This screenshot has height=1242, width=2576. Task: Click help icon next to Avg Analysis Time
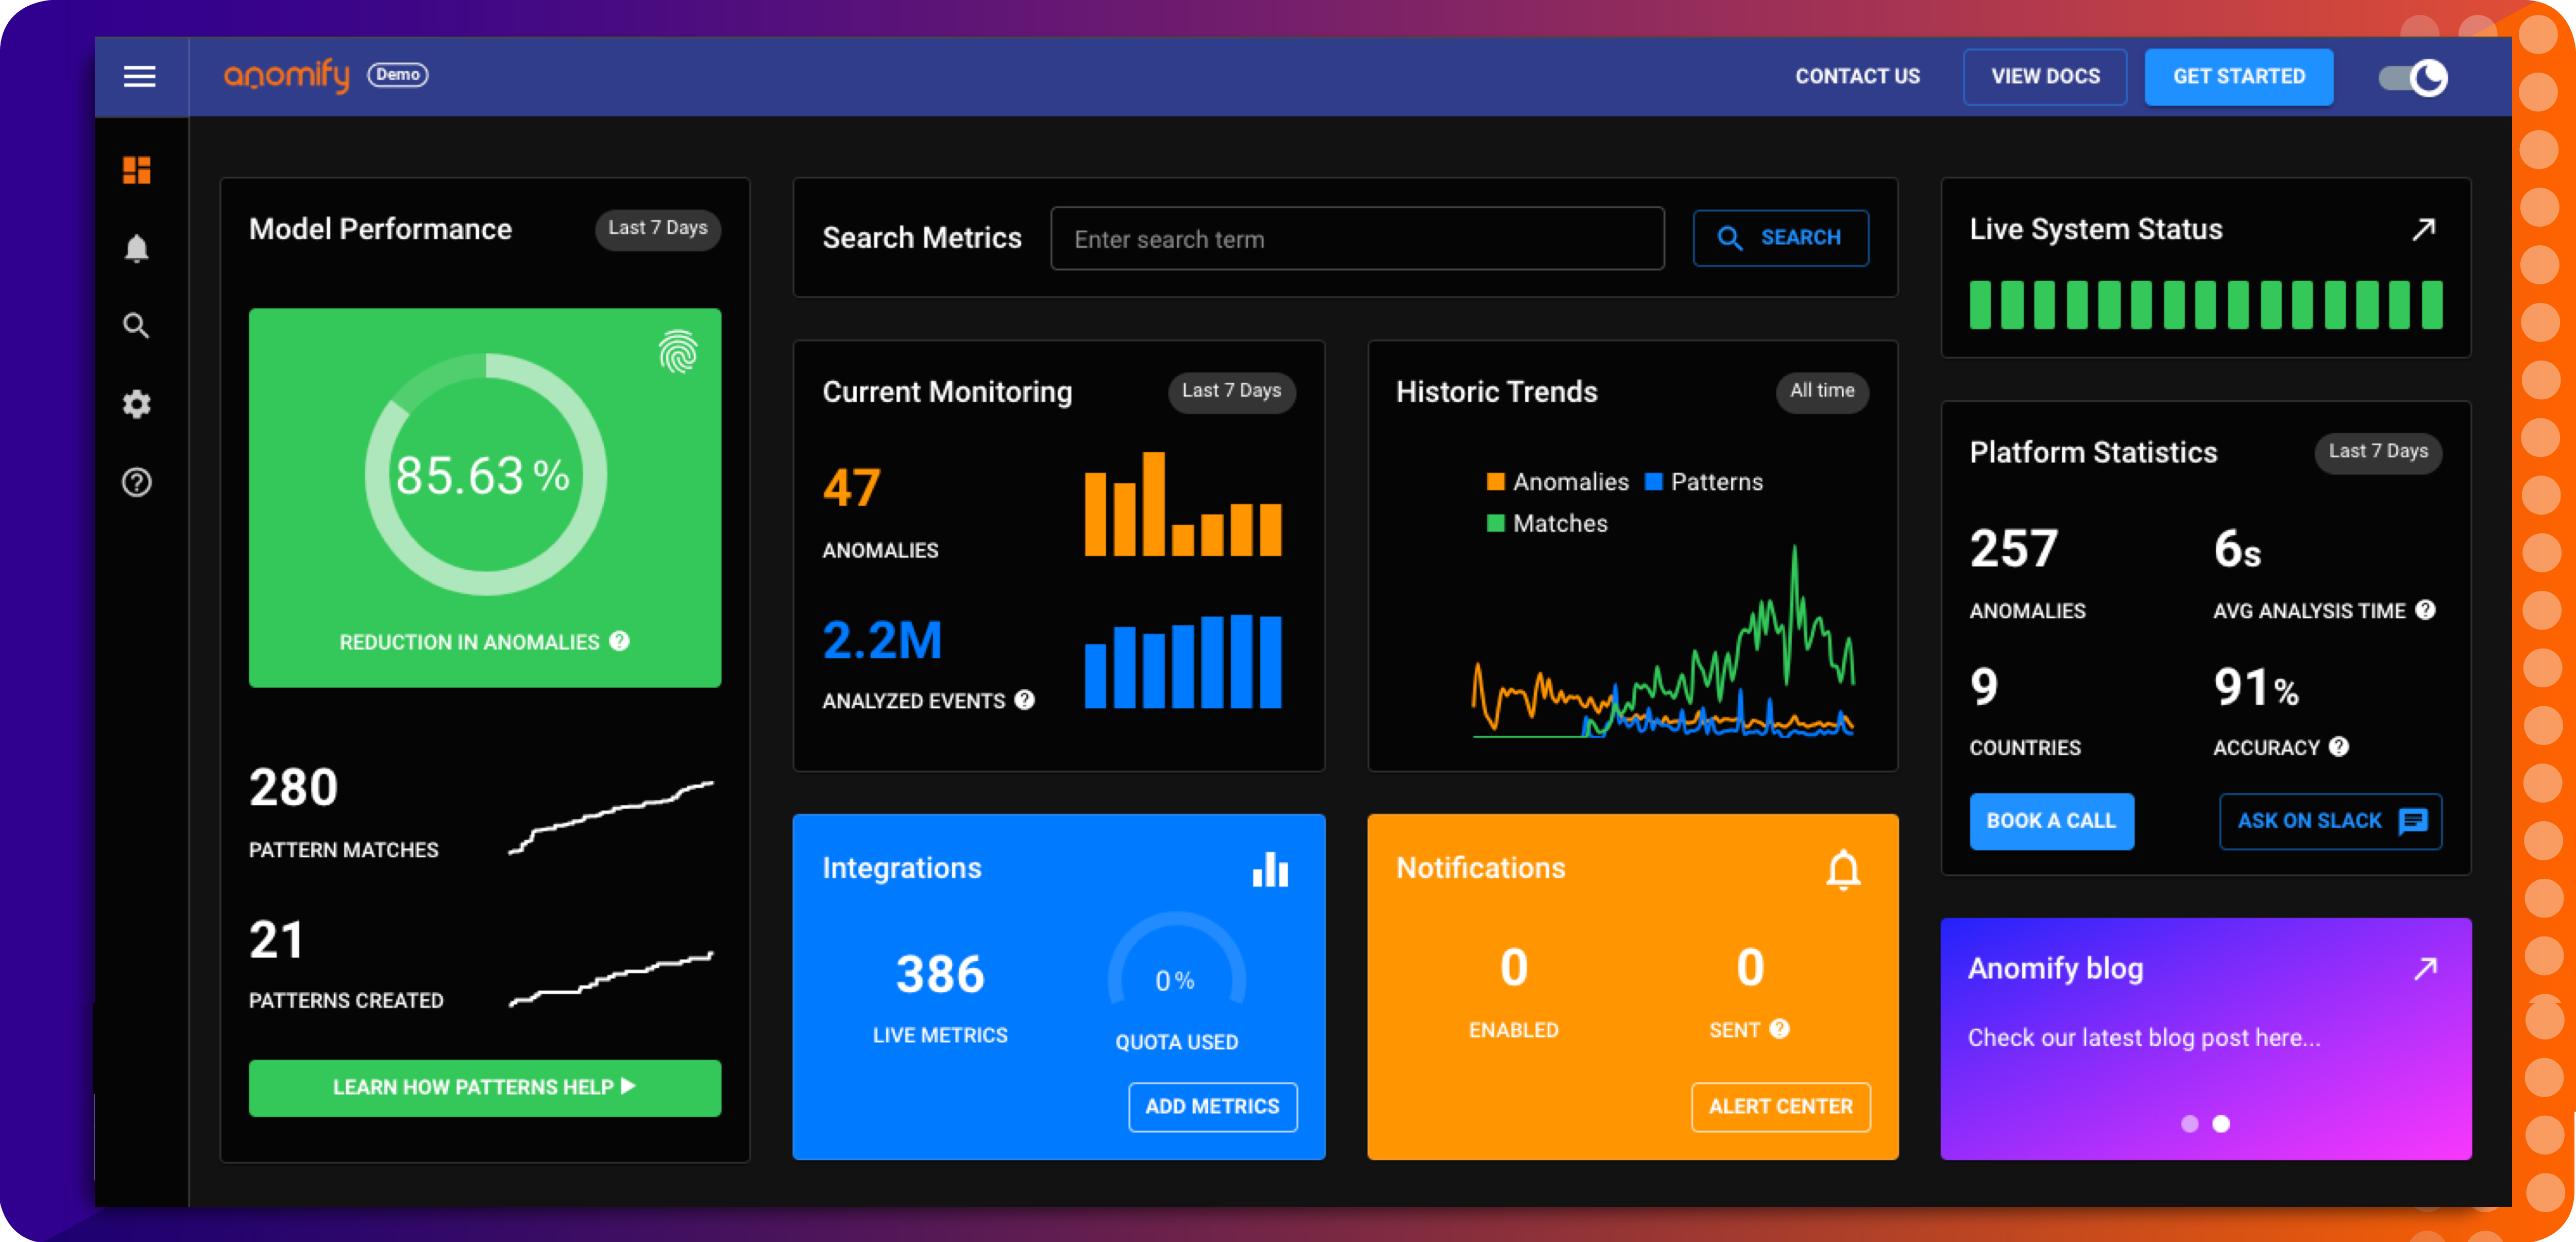coord(2425,610)
